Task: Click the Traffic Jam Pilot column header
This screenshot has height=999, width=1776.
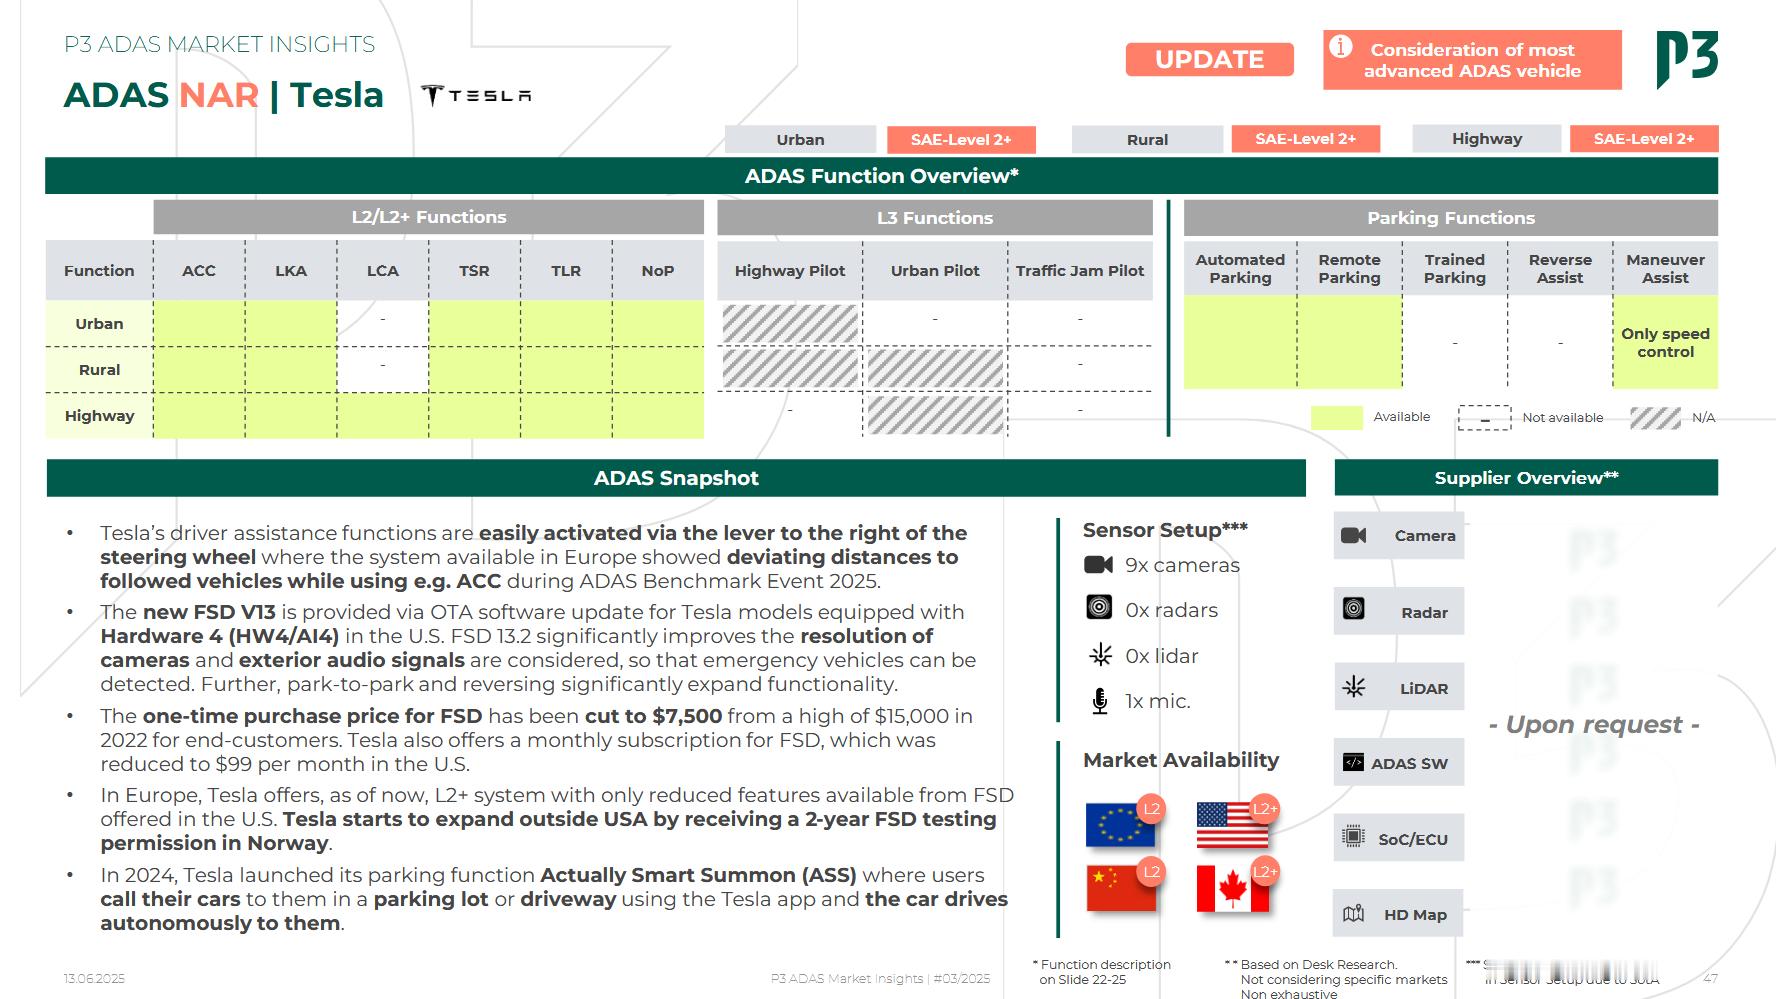Action: coord(1080,270)
